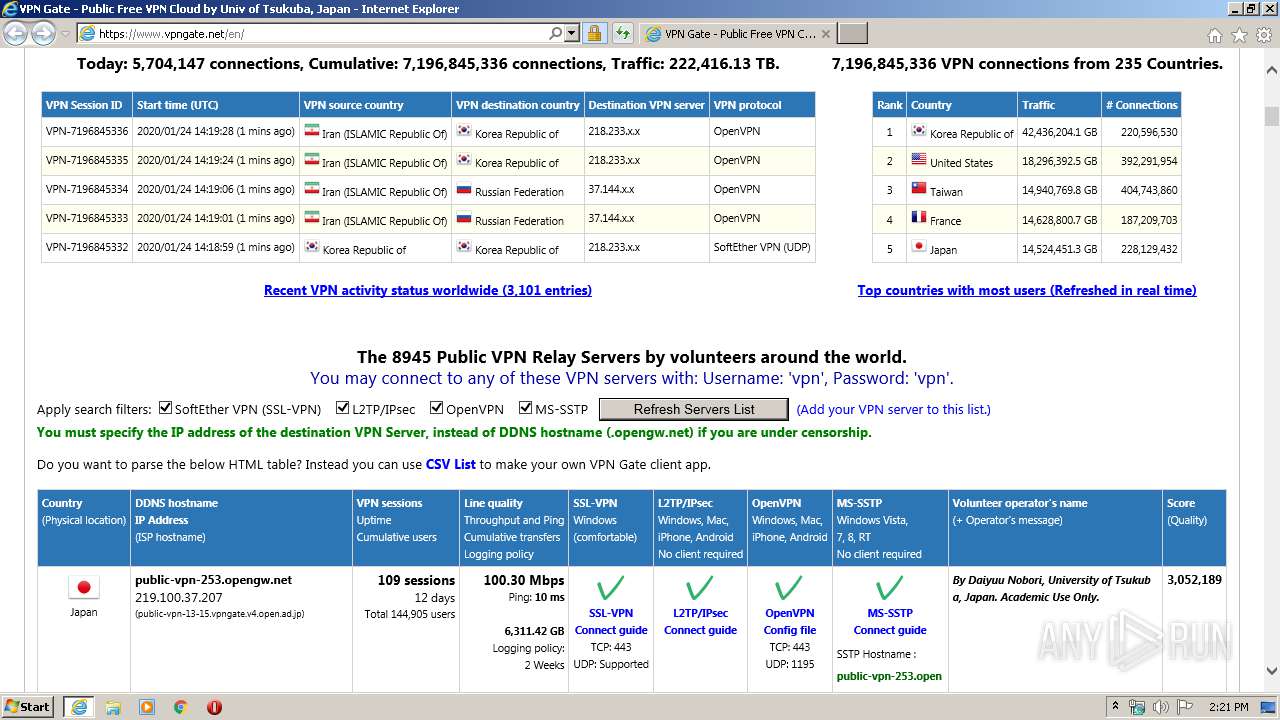Click the MS-SSTP green checkmark icon
This screenshot has width=1280, height=720.
click(889, 588)
